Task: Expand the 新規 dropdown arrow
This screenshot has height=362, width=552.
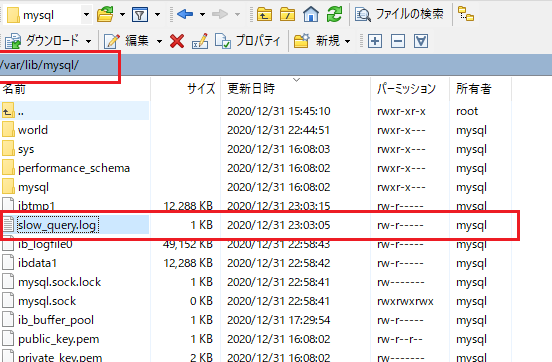Action: coord(347,41)
